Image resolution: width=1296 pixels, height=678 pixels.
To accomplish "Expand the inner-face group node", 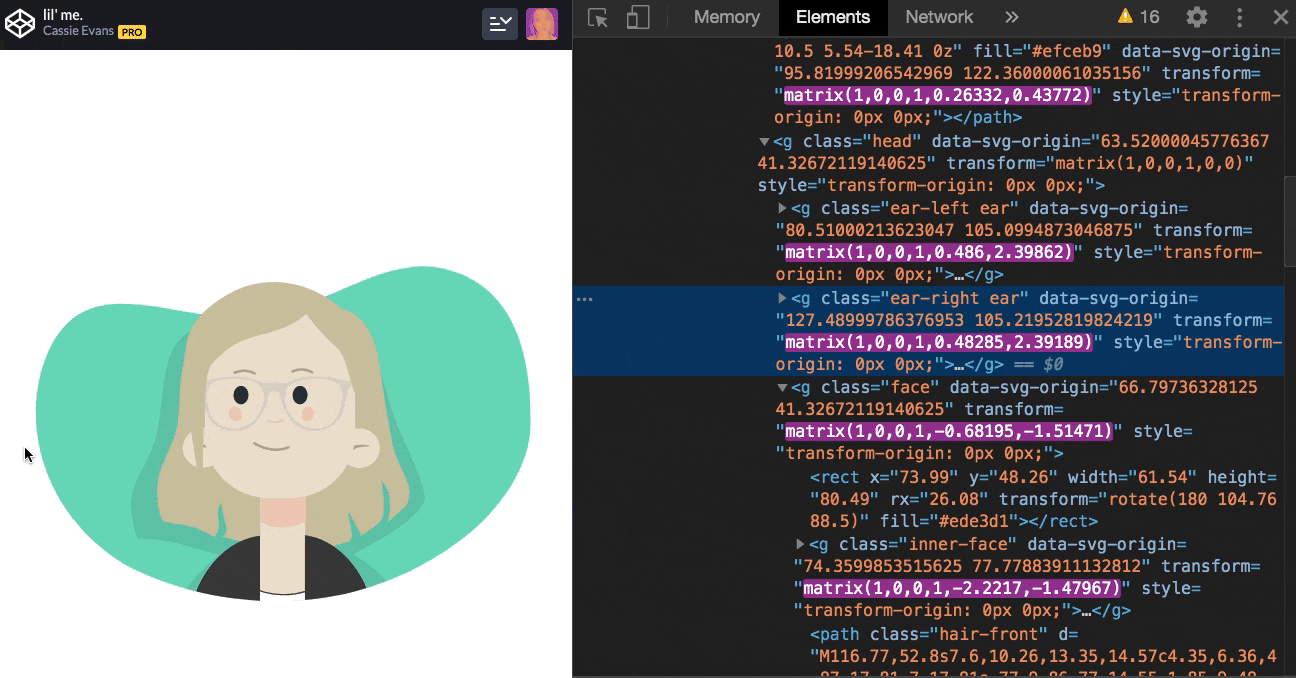I will (x=799, y=544).
